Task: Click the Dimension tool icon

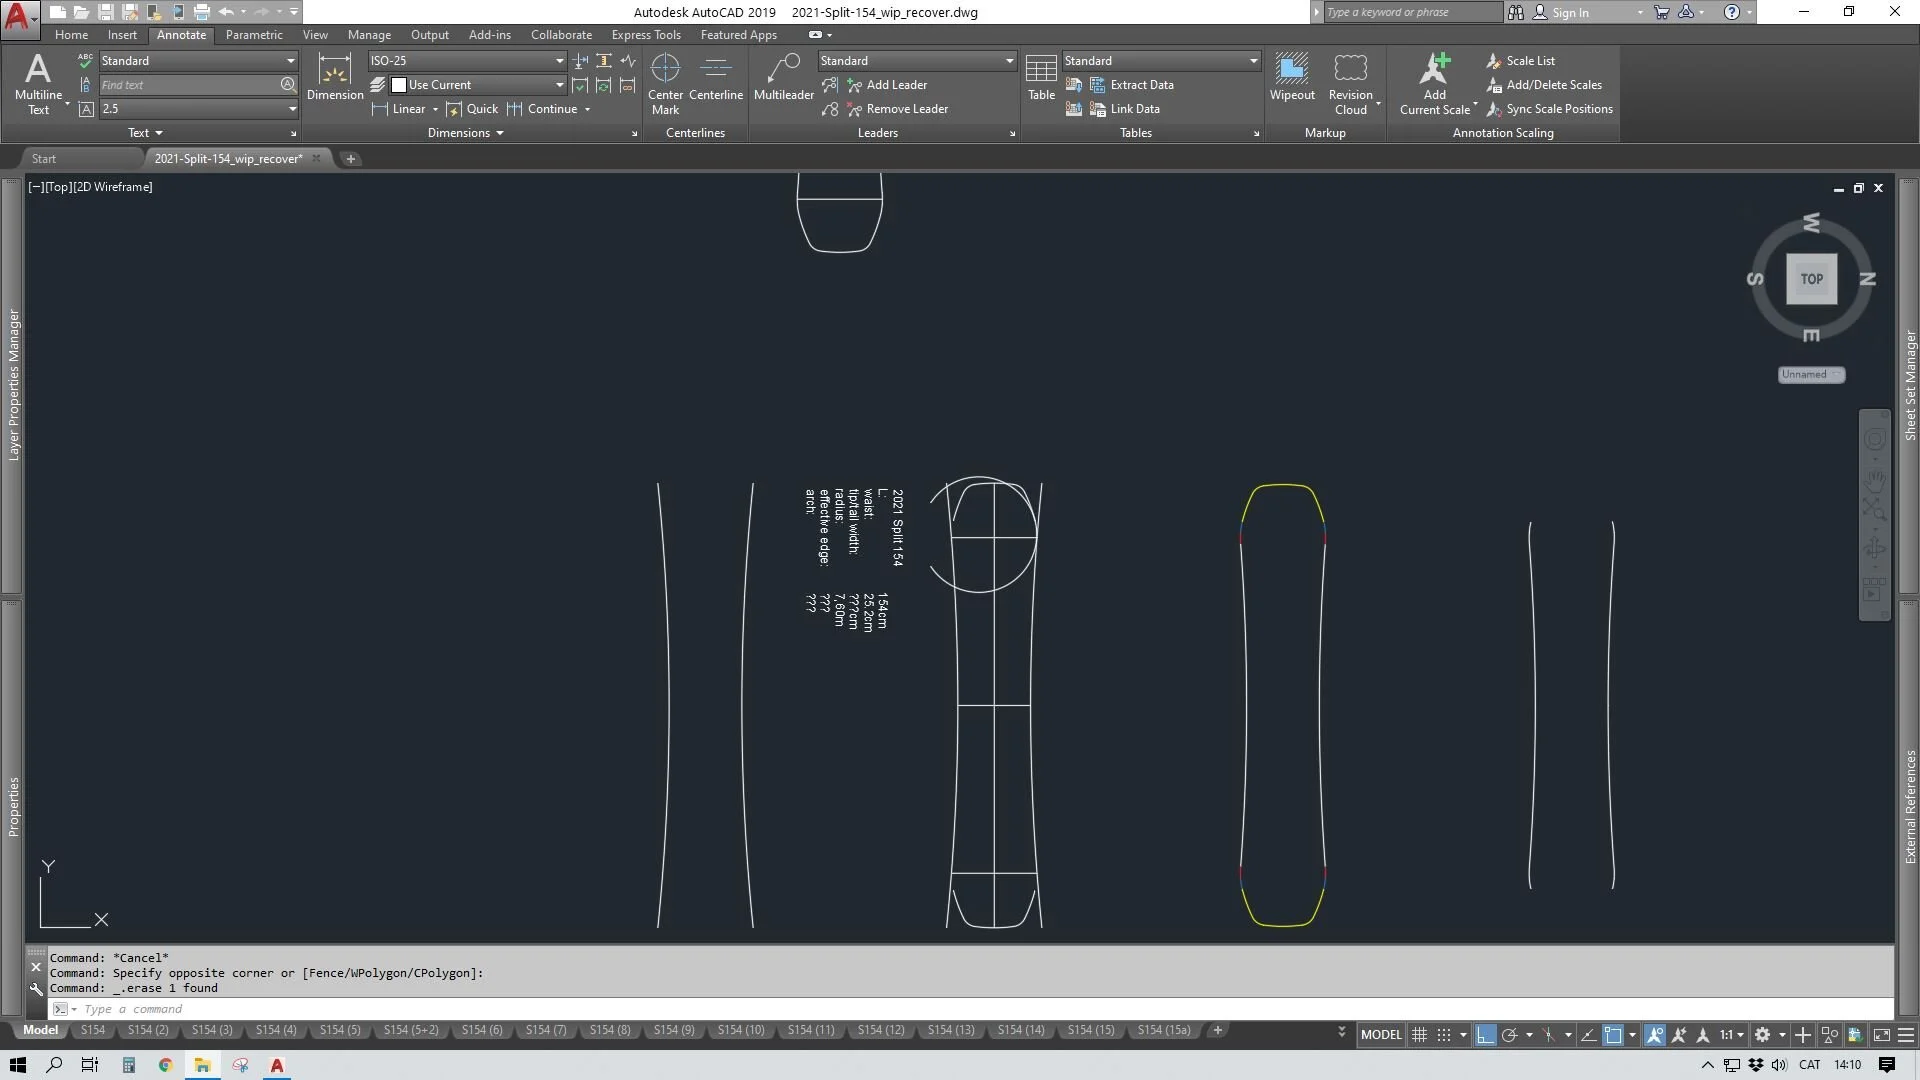Action: pos(334,77)
